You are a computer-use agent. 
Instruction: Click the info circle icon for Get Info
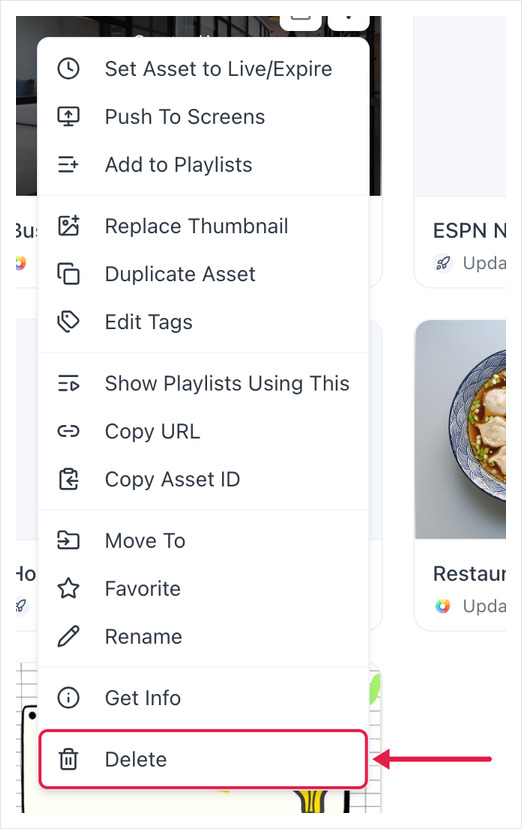(x=68, y=698)
